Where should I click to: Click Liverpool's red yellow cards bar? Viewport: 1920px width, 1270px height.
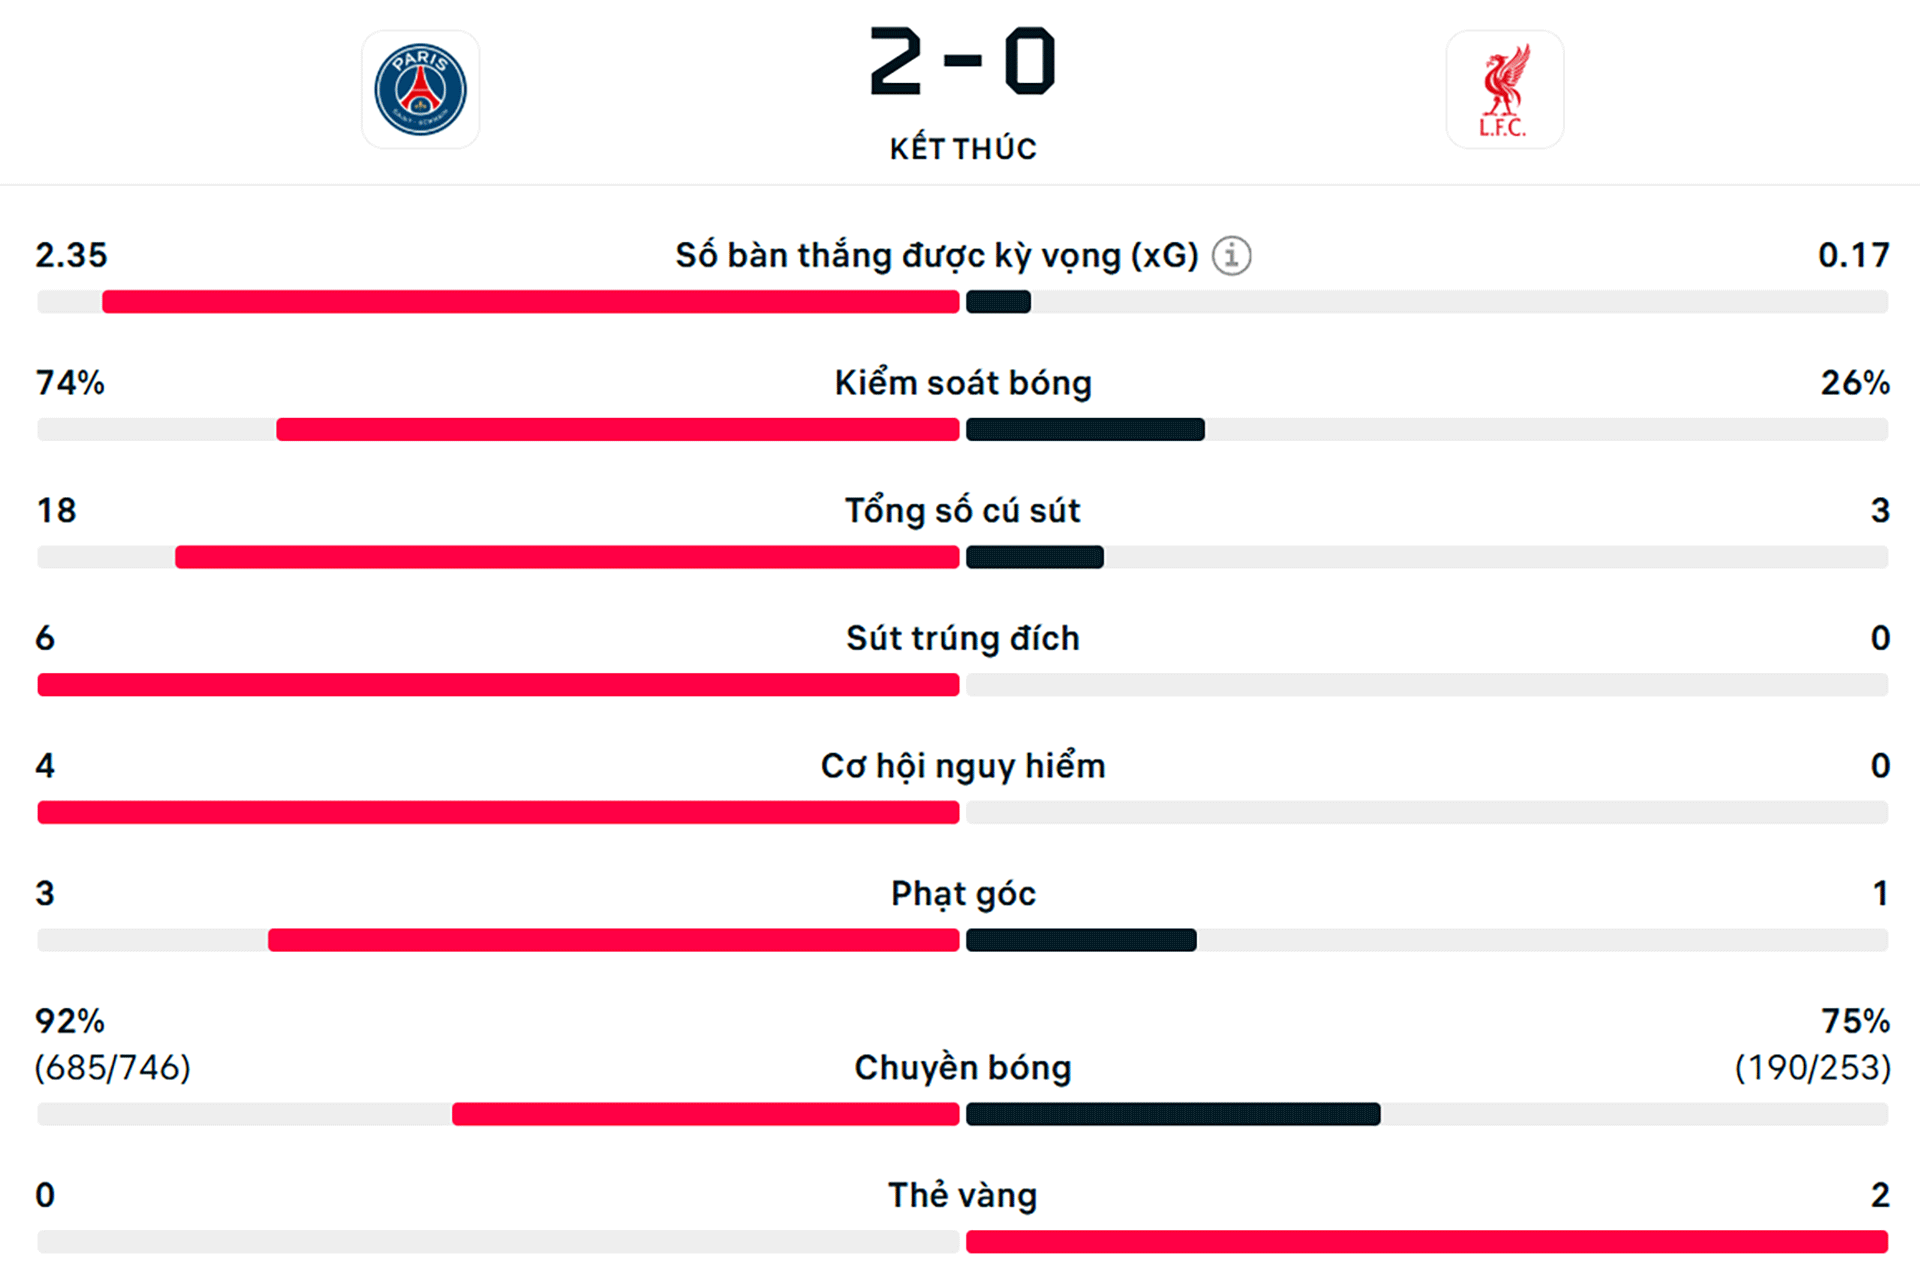click(1426, 1242)
